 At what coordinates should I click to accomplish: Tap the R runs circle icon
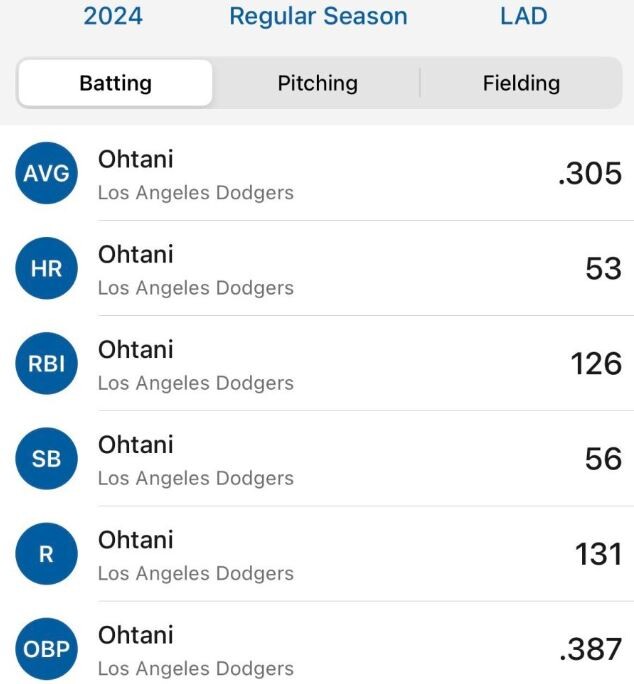pyautogui.click(x=46, y=554)
